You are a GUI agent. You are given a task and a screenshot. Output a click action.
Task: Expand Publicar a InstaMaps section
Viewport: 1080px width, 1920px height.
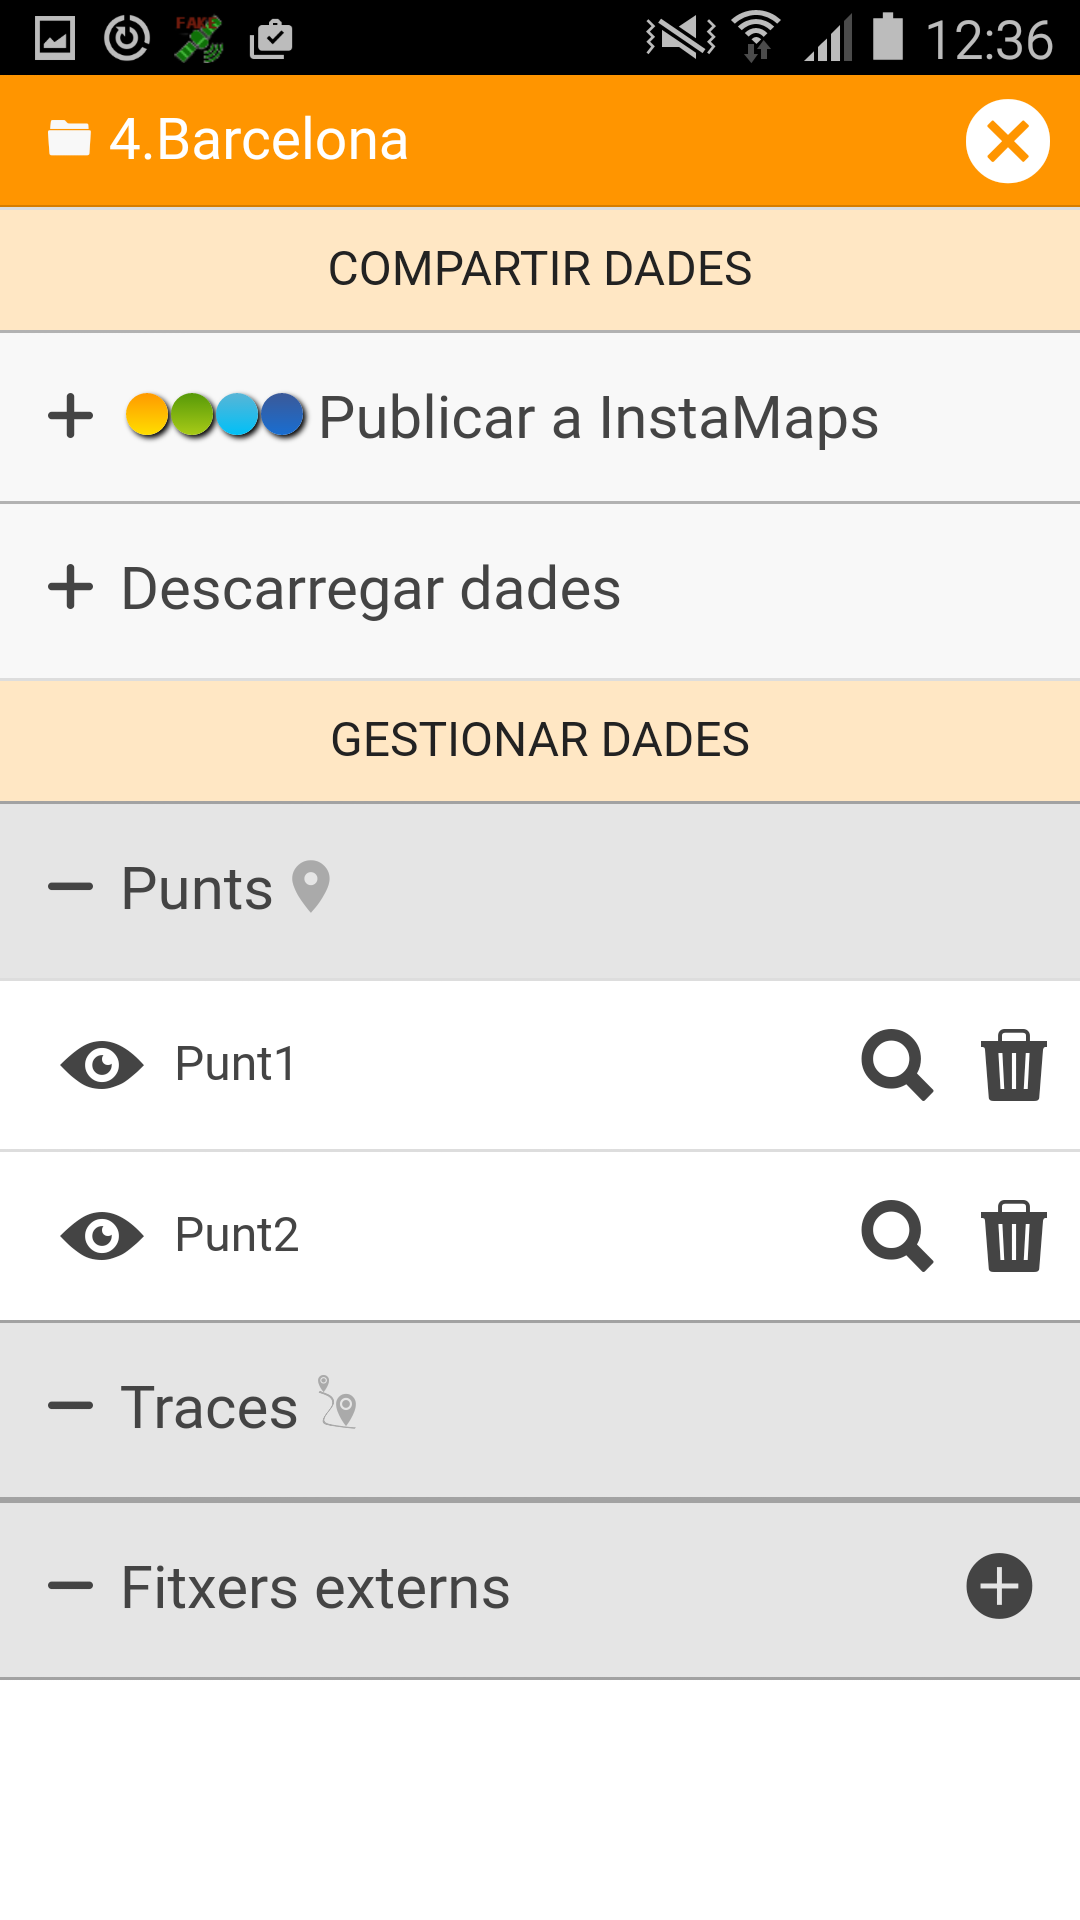[x=71, y=416]
